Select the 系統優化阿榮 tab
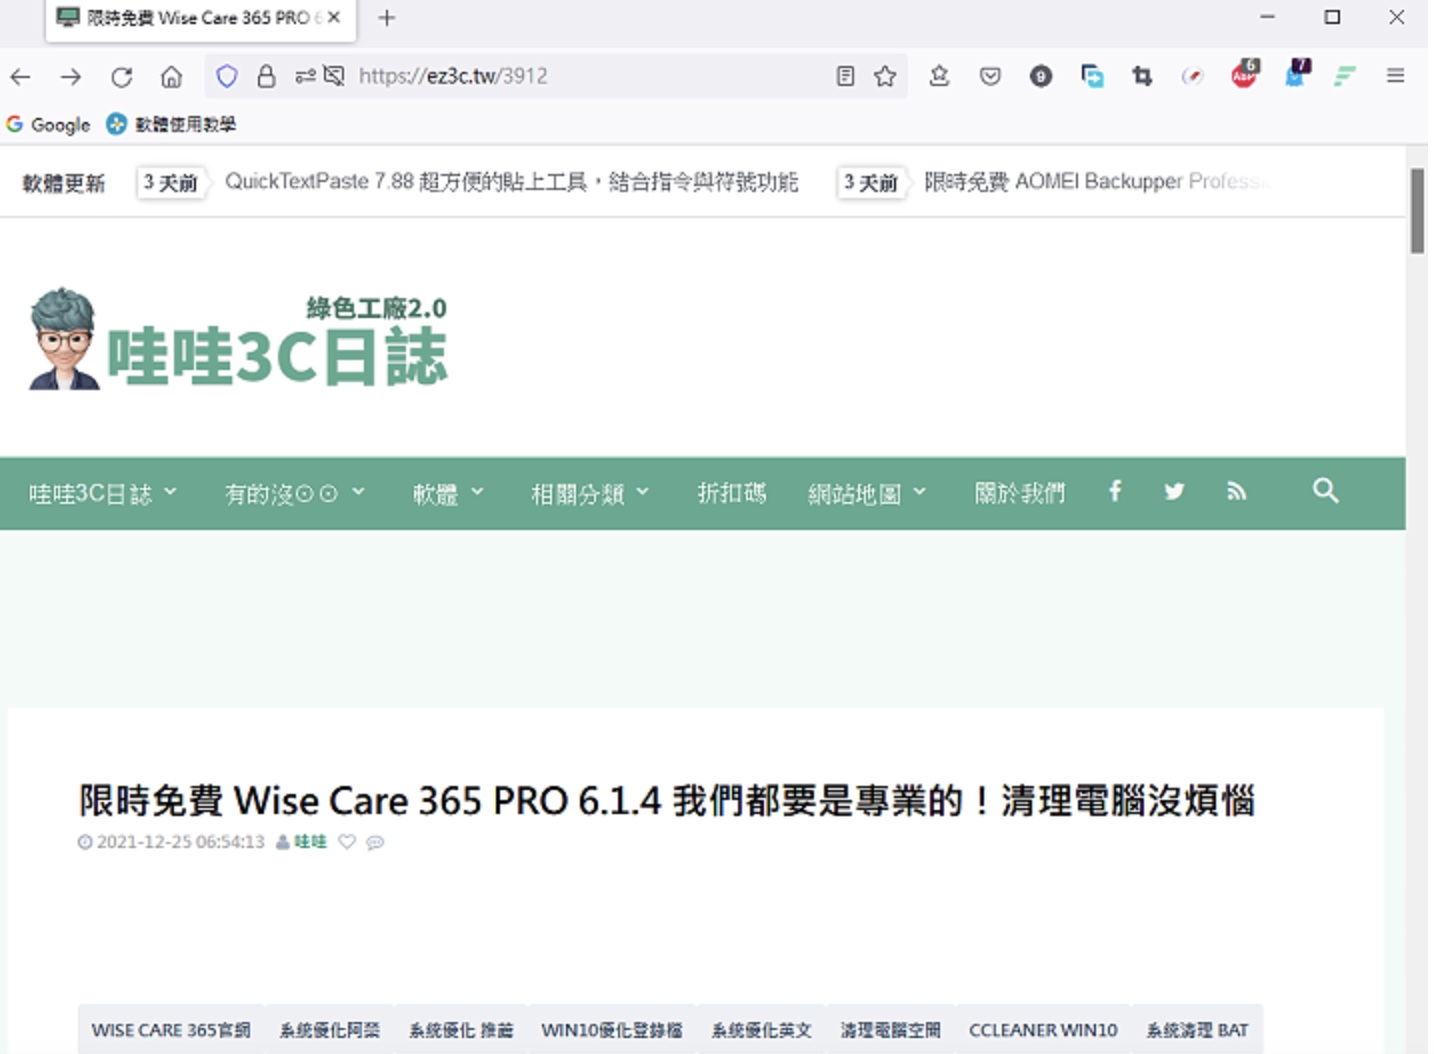Viewport: 1434px width, 1054px height. 330,1030
